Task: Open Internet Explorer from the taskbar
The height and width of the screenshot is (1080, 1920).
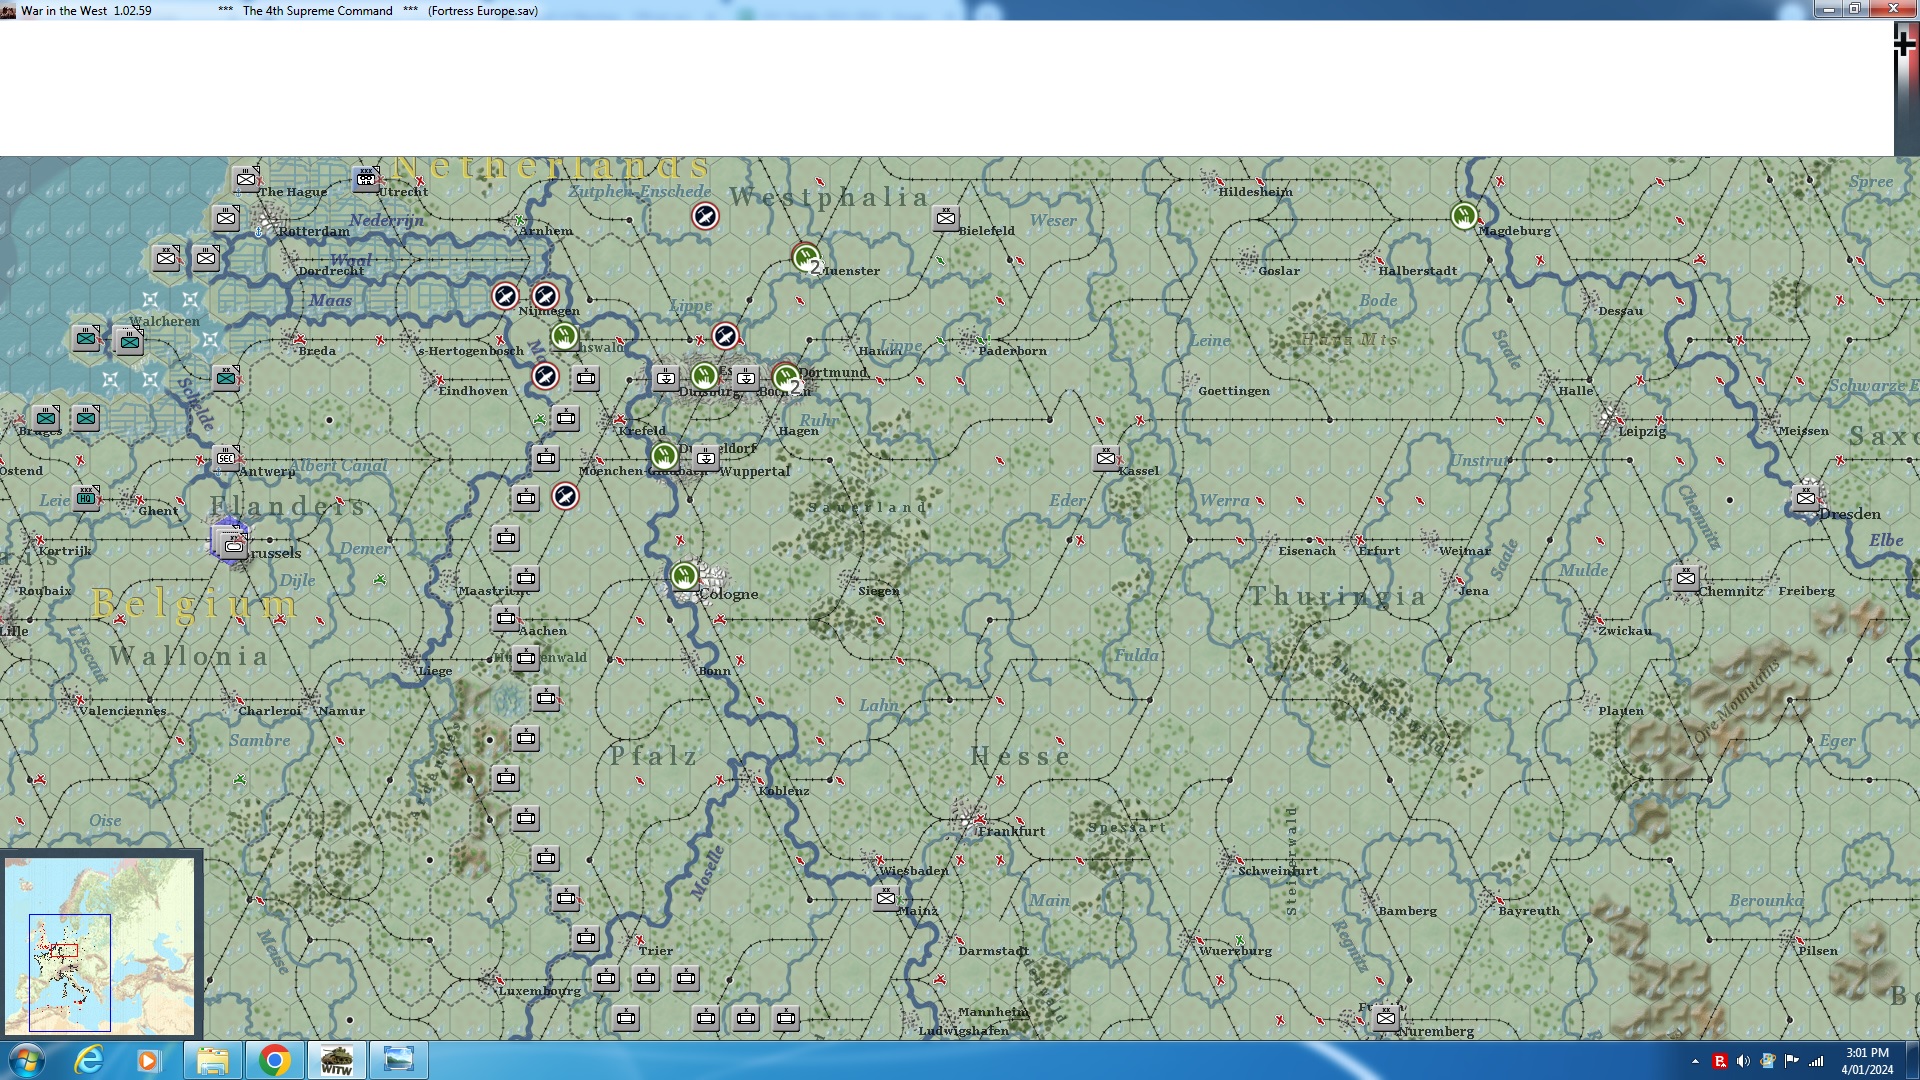Action: point(90,1060)
